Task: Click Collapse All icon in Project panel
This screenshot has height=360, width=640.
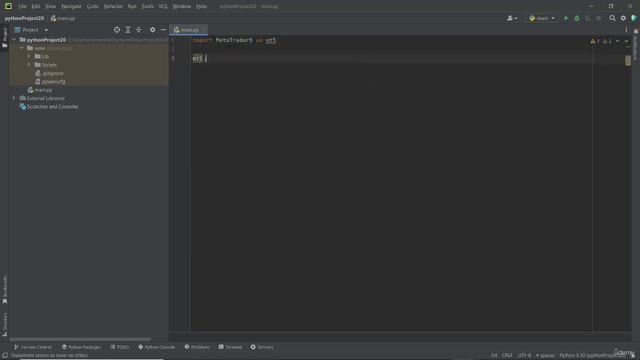Action: [x=139, y=30]
